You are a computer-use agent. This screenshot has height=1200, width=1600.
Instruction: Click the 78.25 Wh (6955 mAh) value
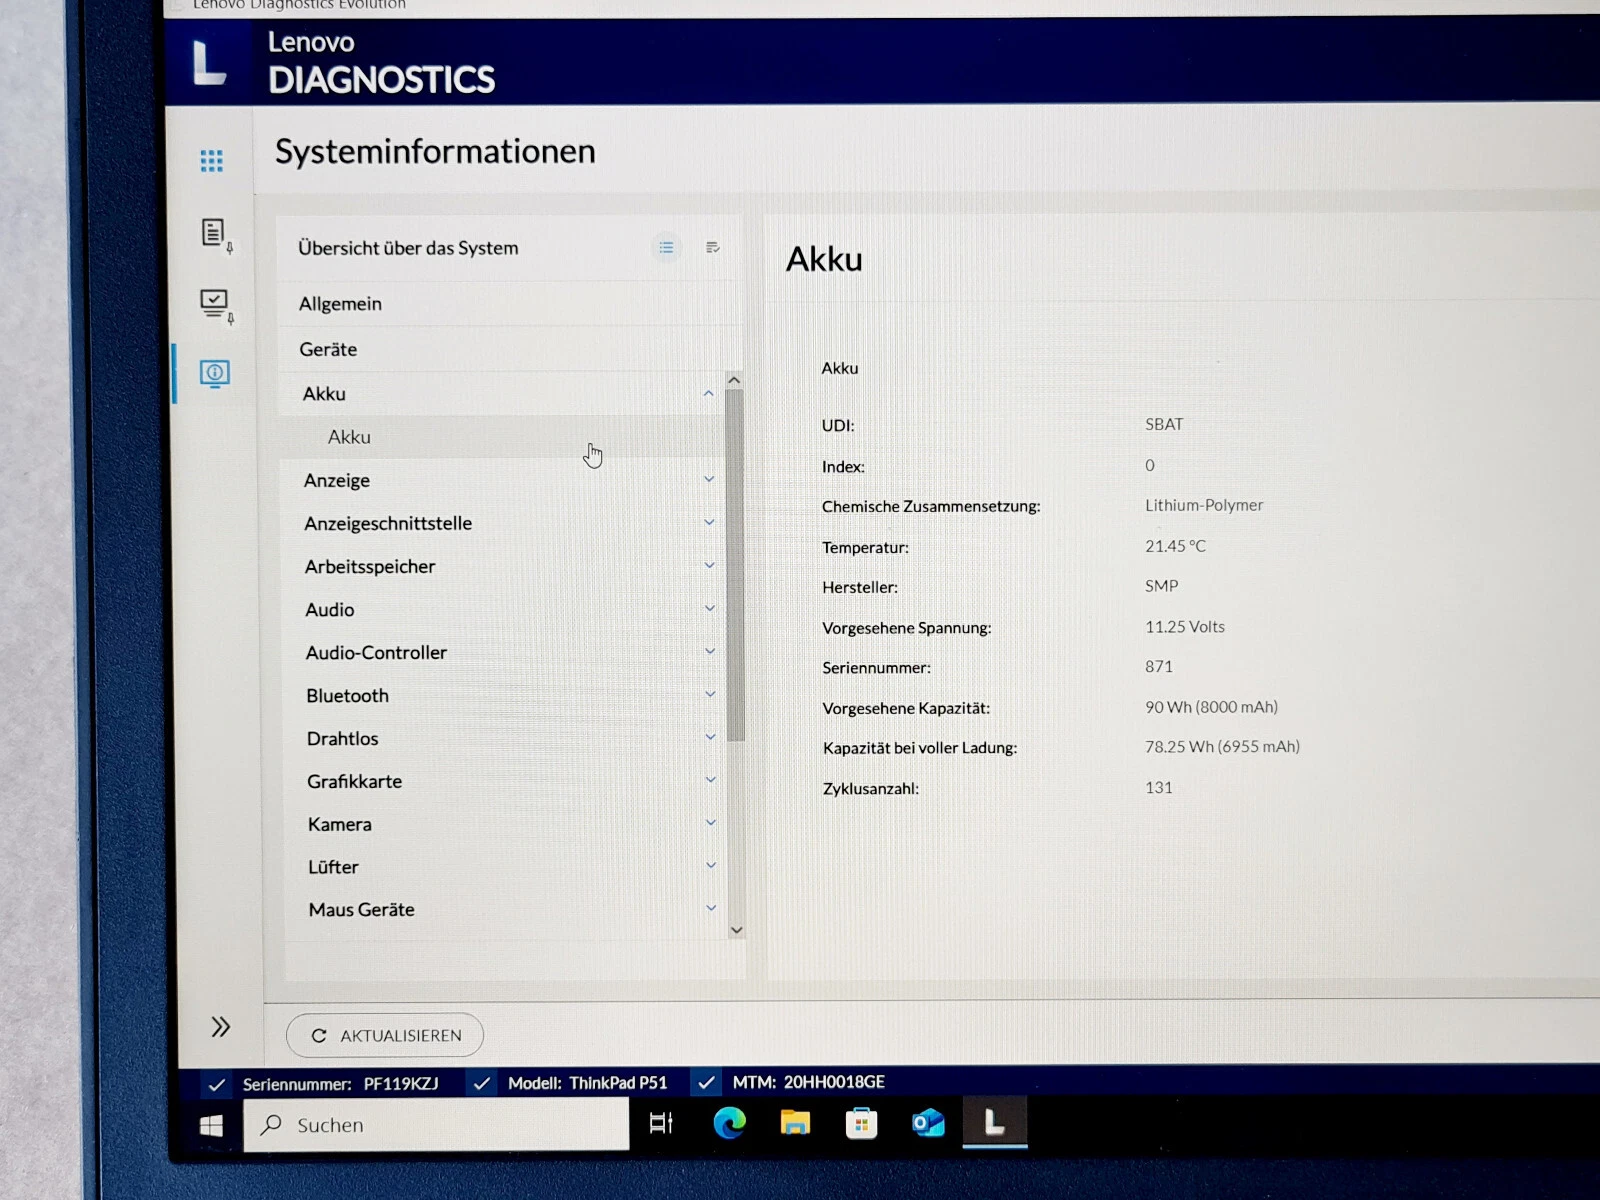coord(1222,747)
